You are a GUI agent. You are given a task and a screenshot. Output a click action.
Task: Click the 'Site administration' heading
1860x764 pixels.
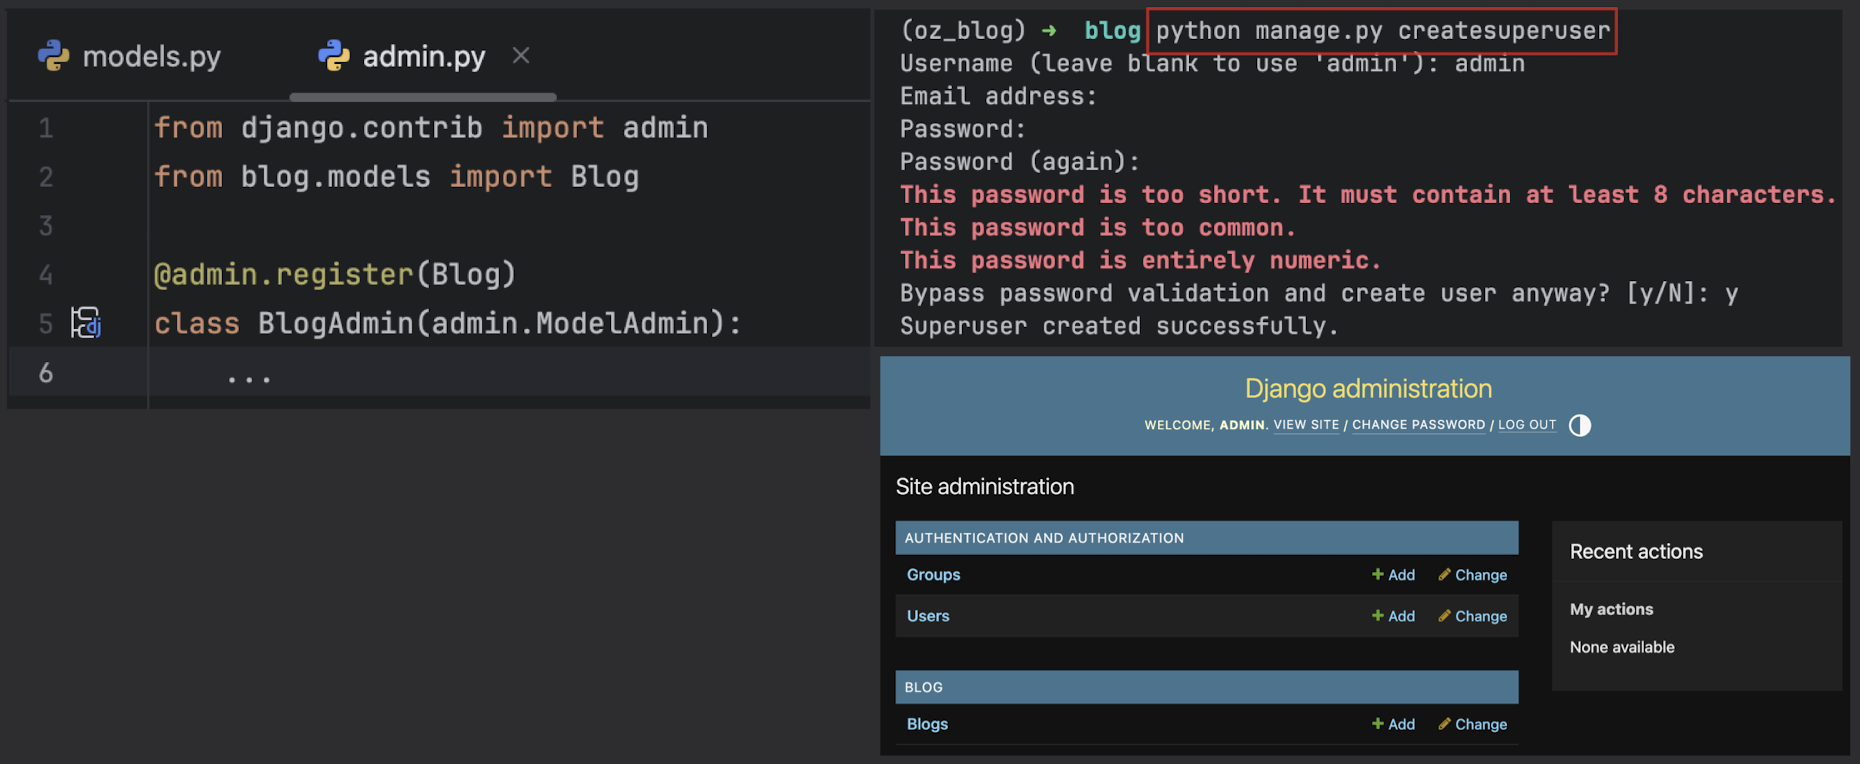985,487
